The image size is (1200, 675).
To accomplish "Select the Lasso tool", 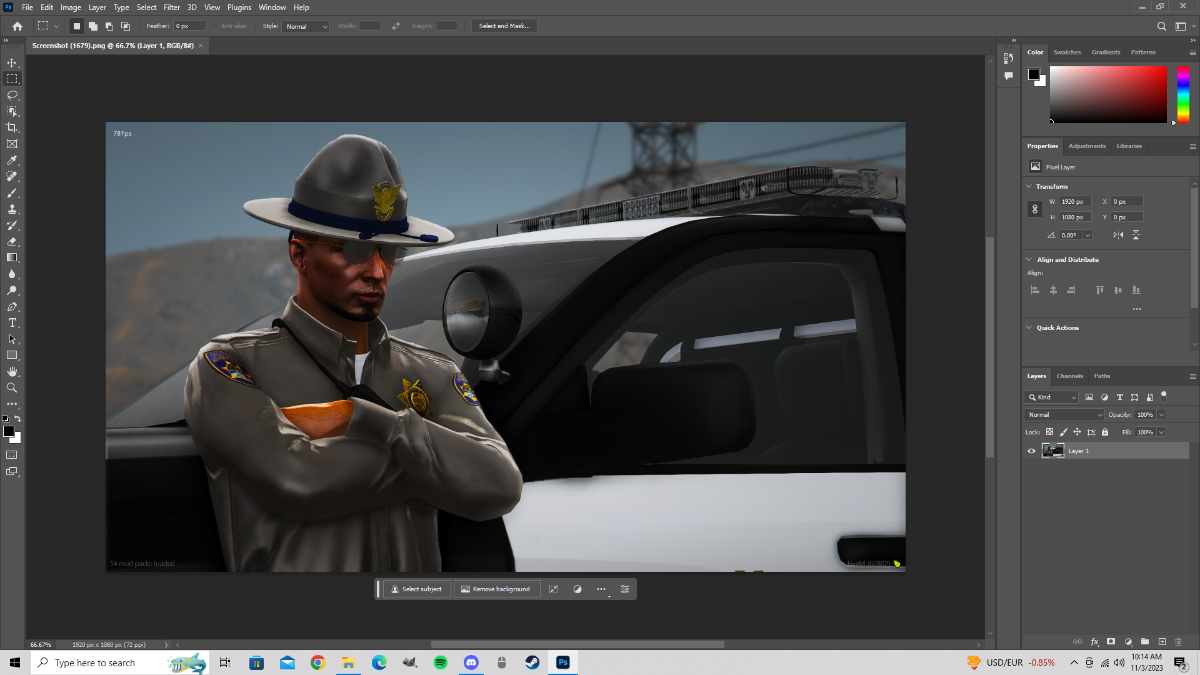I will (12, 95).
